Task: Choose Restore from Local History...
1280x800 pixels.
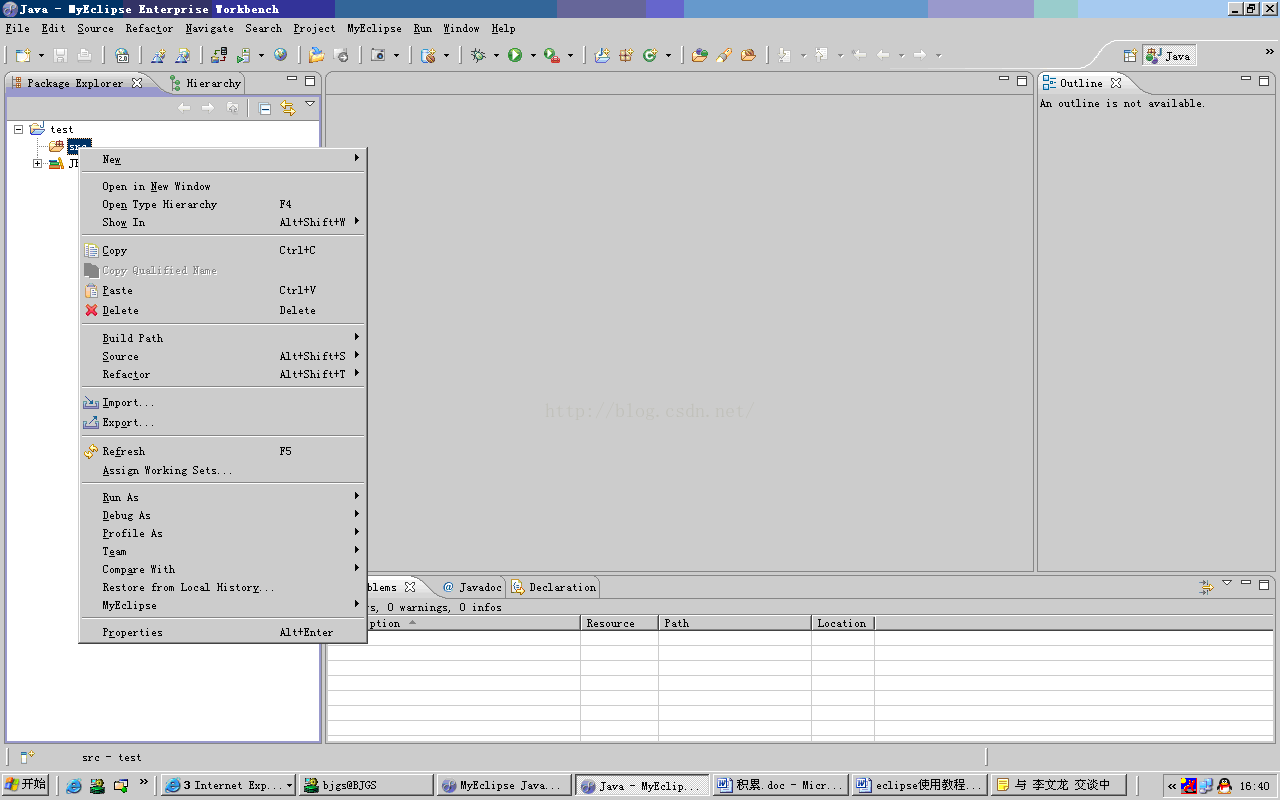Action: click(223, 587)
